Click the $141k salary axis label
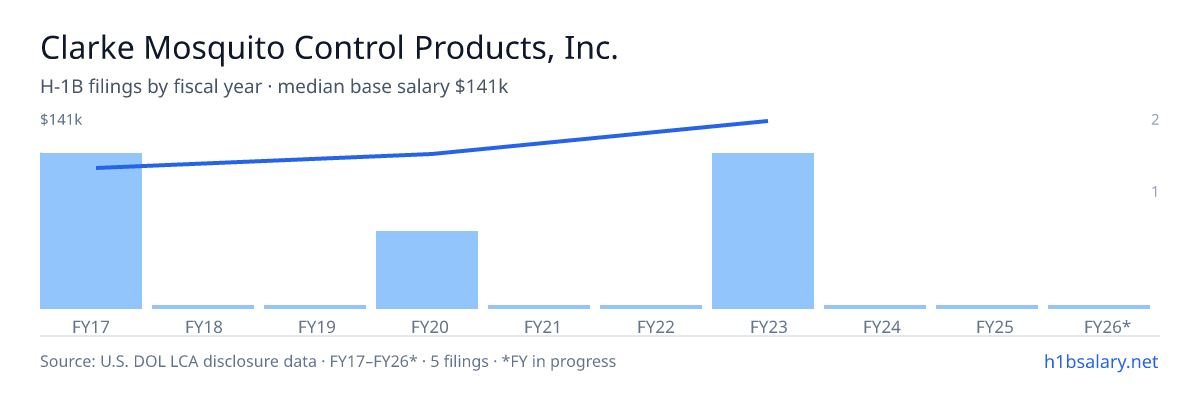Screen dimensions: 1200x400 click(61, 120)
